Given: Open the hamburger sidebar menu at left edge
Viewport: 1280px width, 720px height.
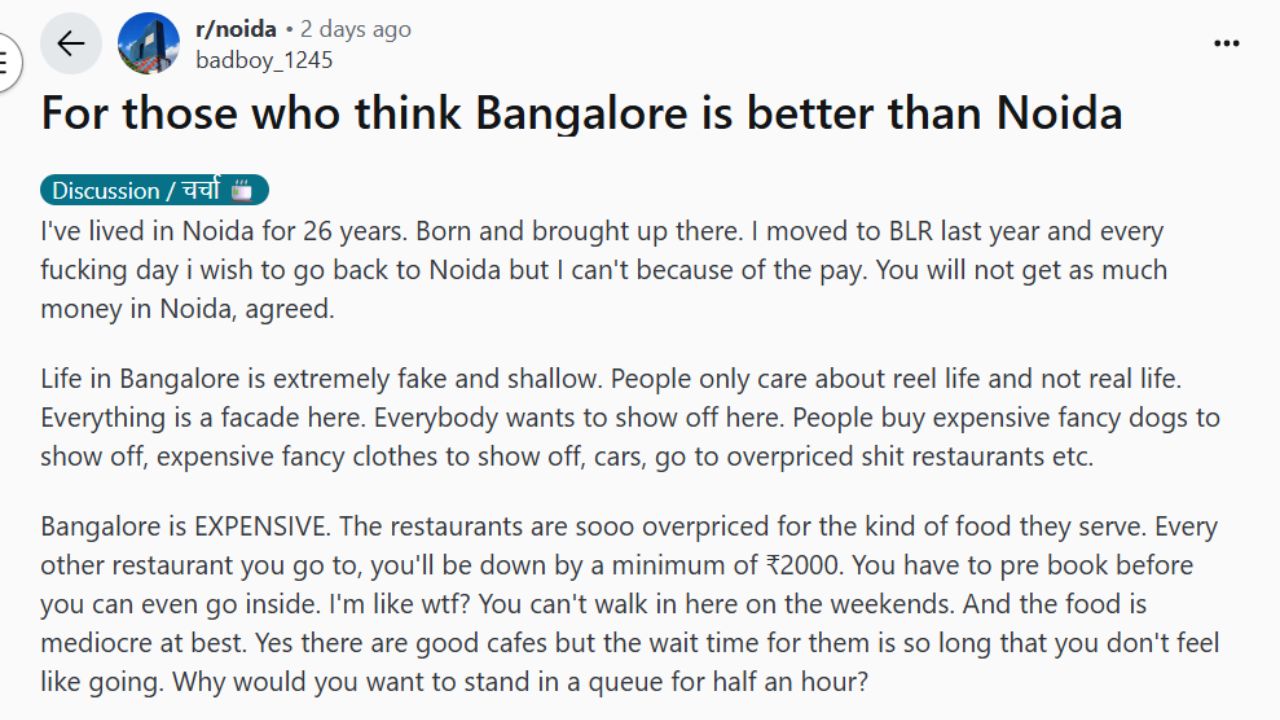Looking at the screenshot, I should click(5, 62).
